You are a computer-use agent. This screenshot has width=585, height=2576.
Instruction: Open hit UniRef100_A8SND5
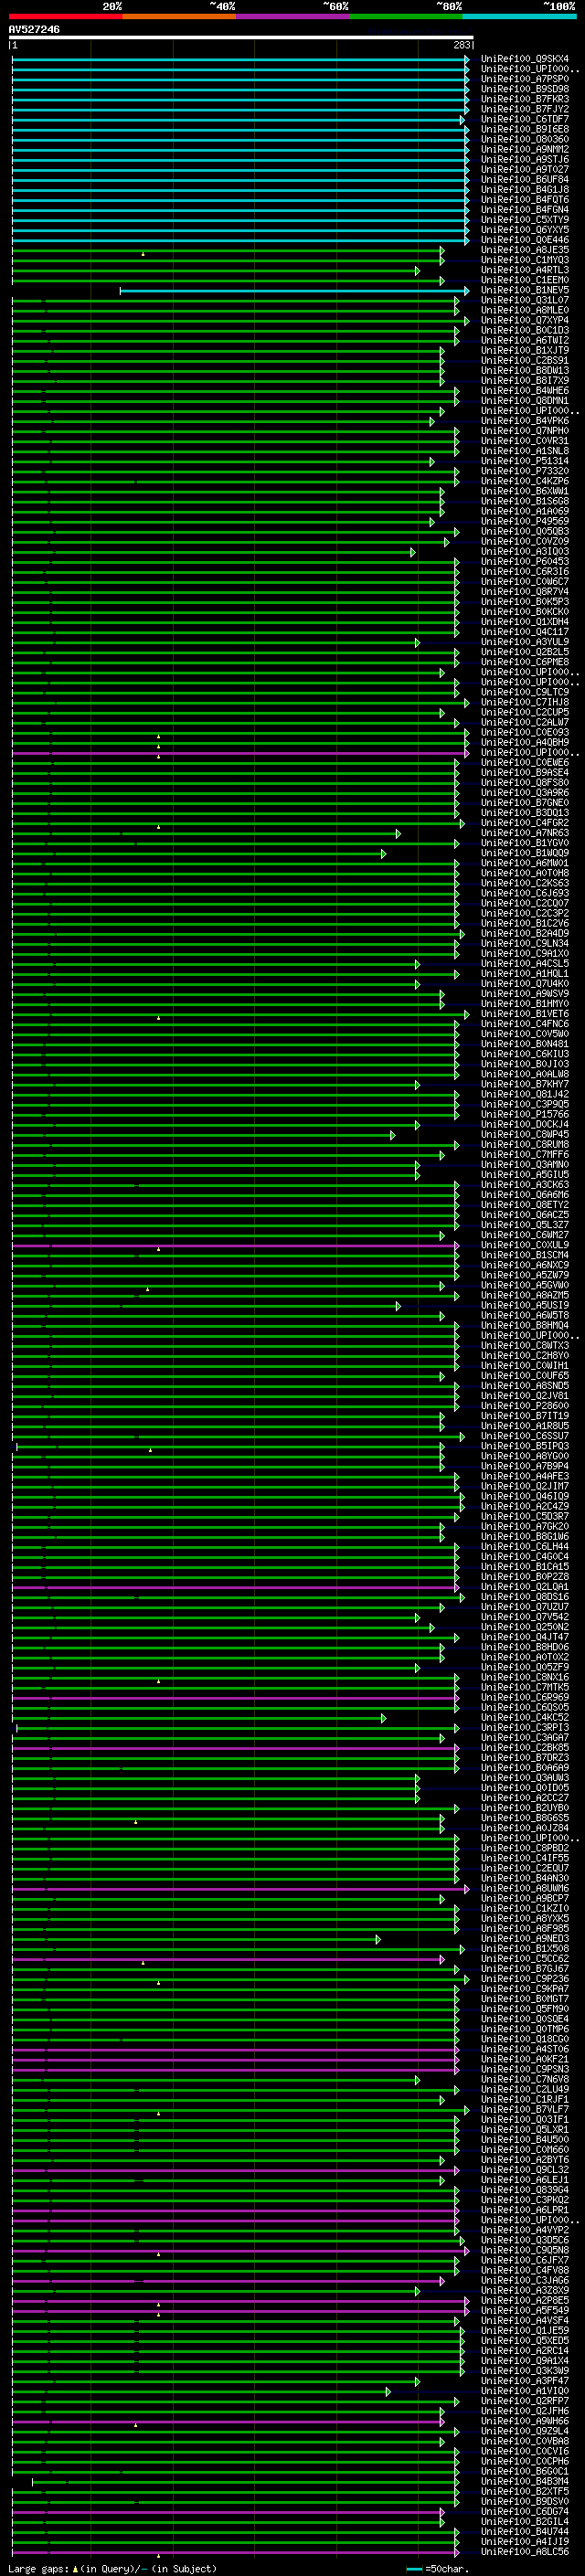pyautogui.click(x=525, y=1386)
